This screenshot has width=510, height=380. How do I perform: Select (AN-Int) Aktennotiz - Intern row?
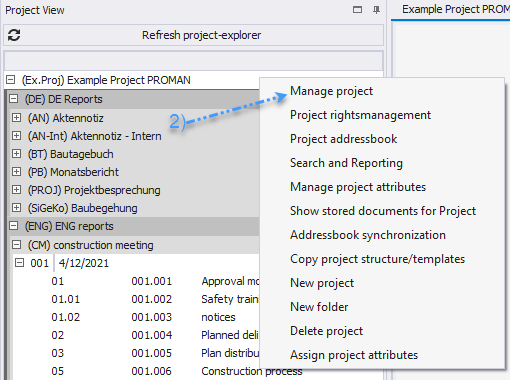pos(95,136)
